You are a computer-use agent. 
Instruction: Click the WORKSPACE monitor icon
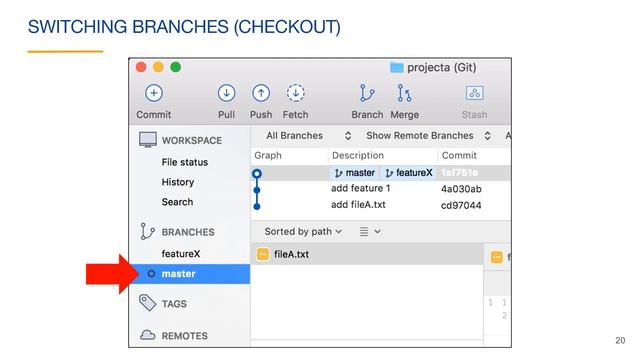pyautogui.click(x=147, y=140)
